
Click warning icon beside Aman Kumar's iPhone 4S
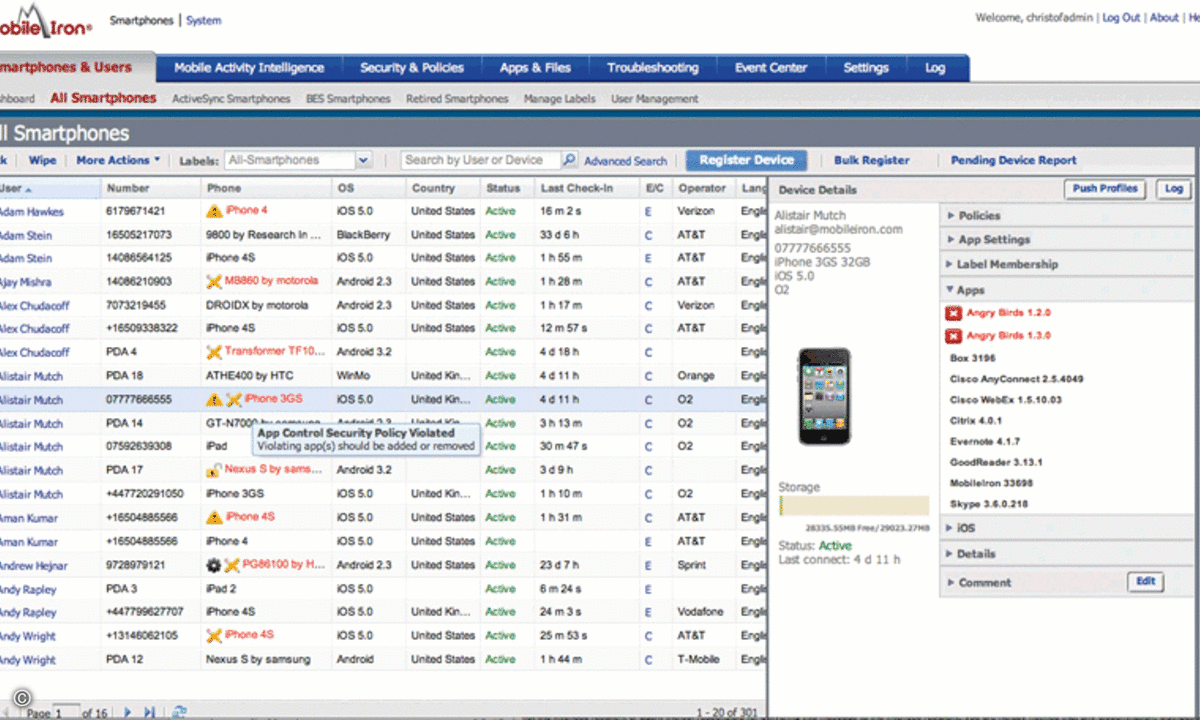[x=214, y=517]
